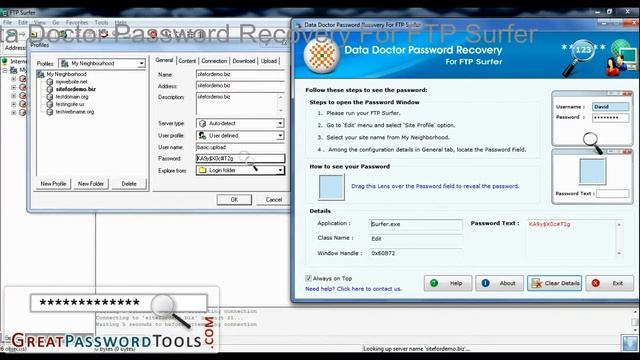This screenshot has height=360, width=640.
Task: Click the mywebsite.net site icon
Action: click(50, 82)
